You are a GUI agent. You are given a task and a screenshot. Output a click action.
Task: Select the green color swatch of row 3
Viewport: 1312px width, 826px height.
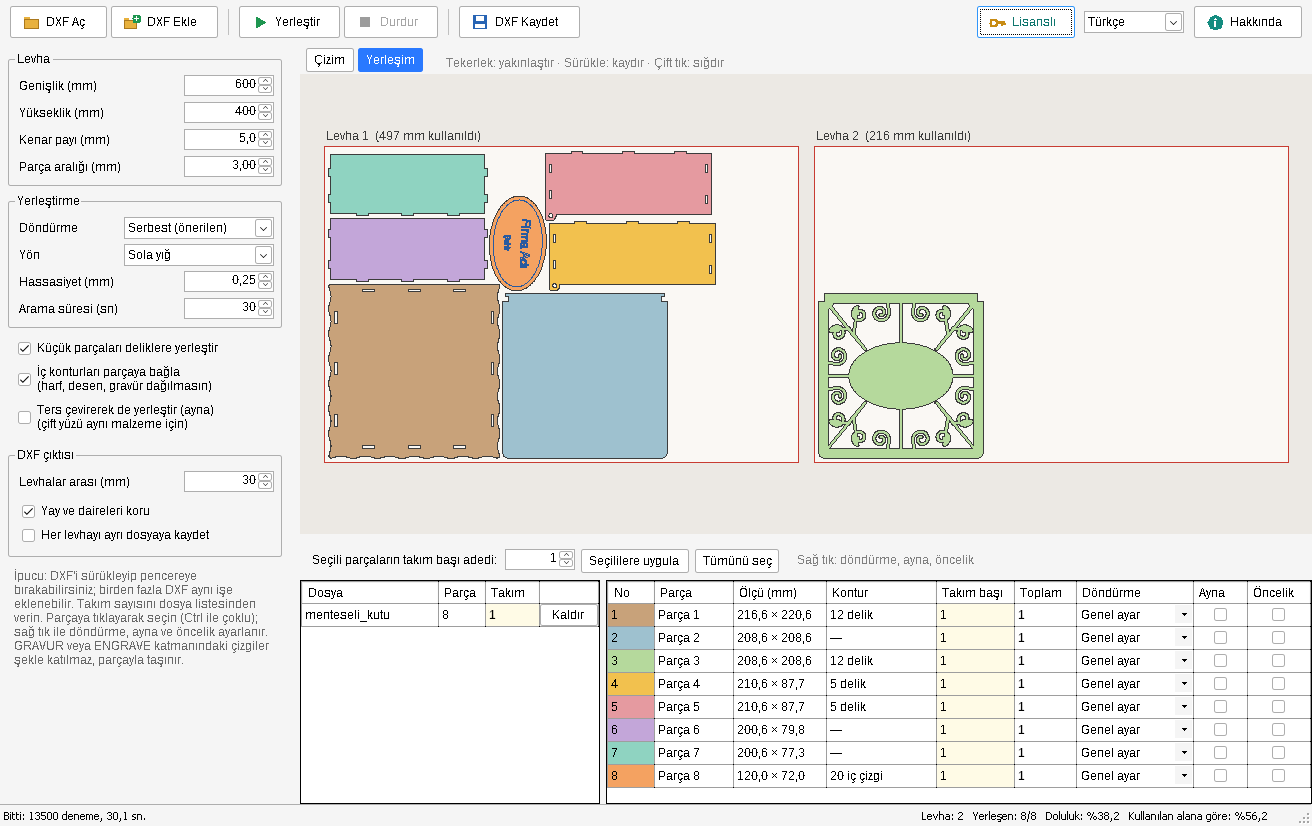(x=631, y=661)
